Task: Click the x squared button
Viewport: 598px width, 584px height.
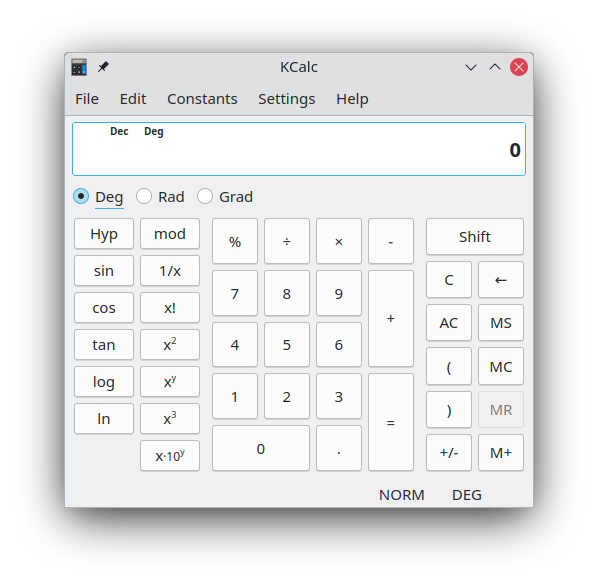Action: 170,345
